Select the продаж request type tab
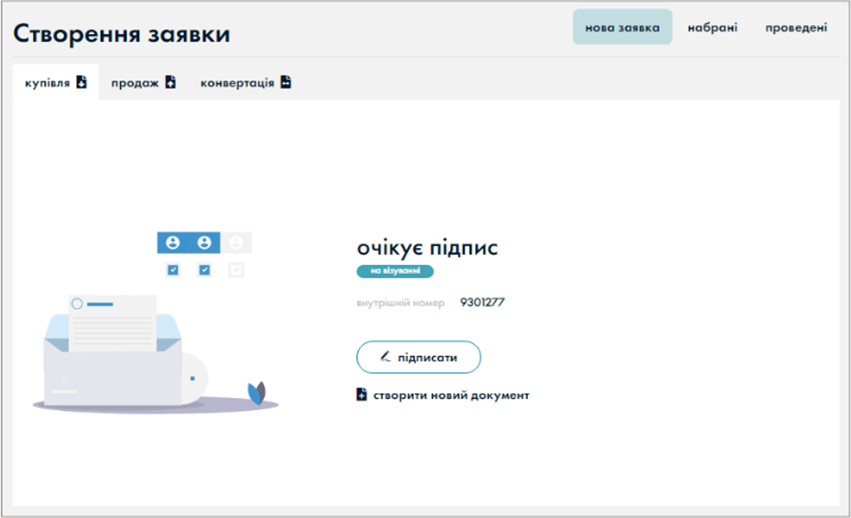The height and width of the screenshot is (518, 851). [135, 83]
